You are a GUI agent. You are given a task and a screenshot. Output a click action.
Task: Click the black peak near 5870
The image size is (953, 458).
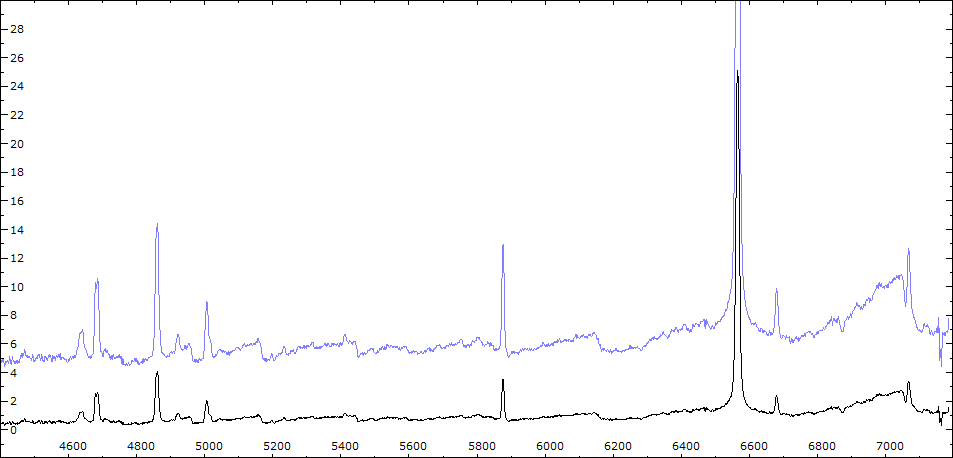503,380
